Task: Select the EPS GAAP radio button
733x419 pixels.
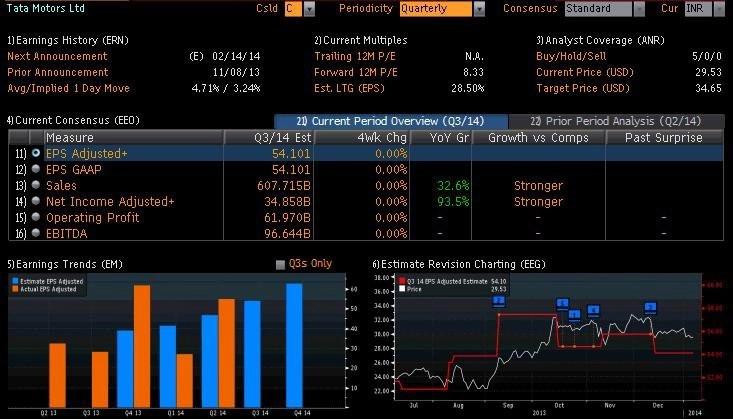Action: pos(36,169)
